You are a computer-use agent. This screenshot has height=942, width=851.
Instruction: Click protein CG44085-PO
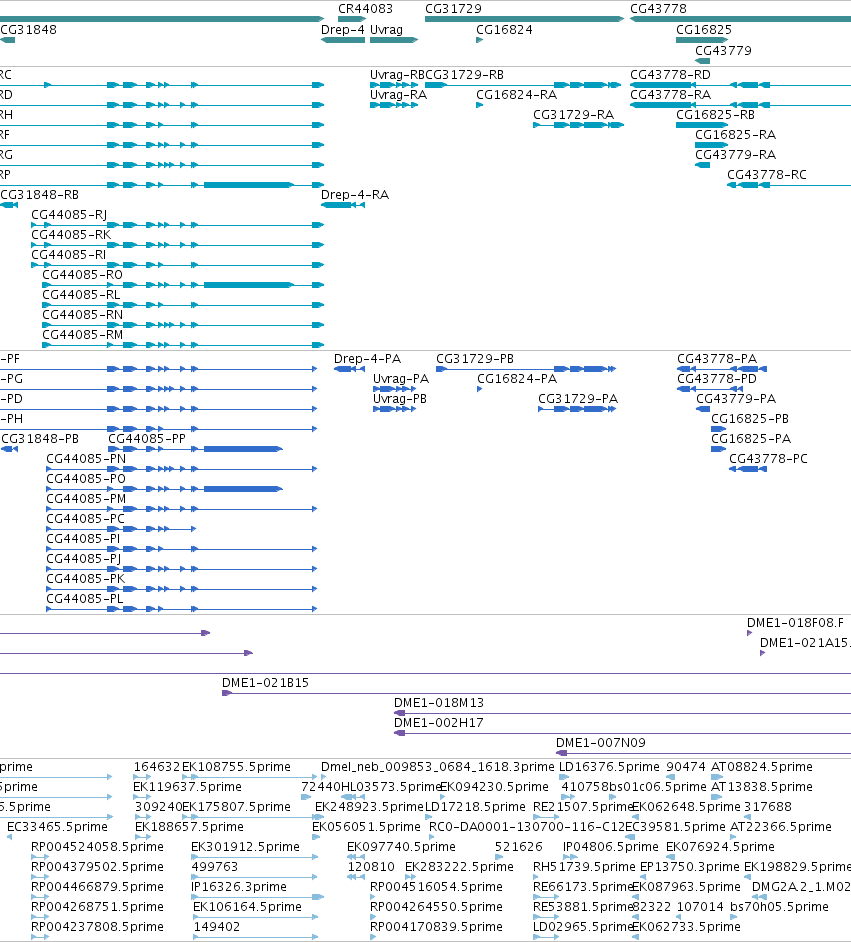[86, 479]
